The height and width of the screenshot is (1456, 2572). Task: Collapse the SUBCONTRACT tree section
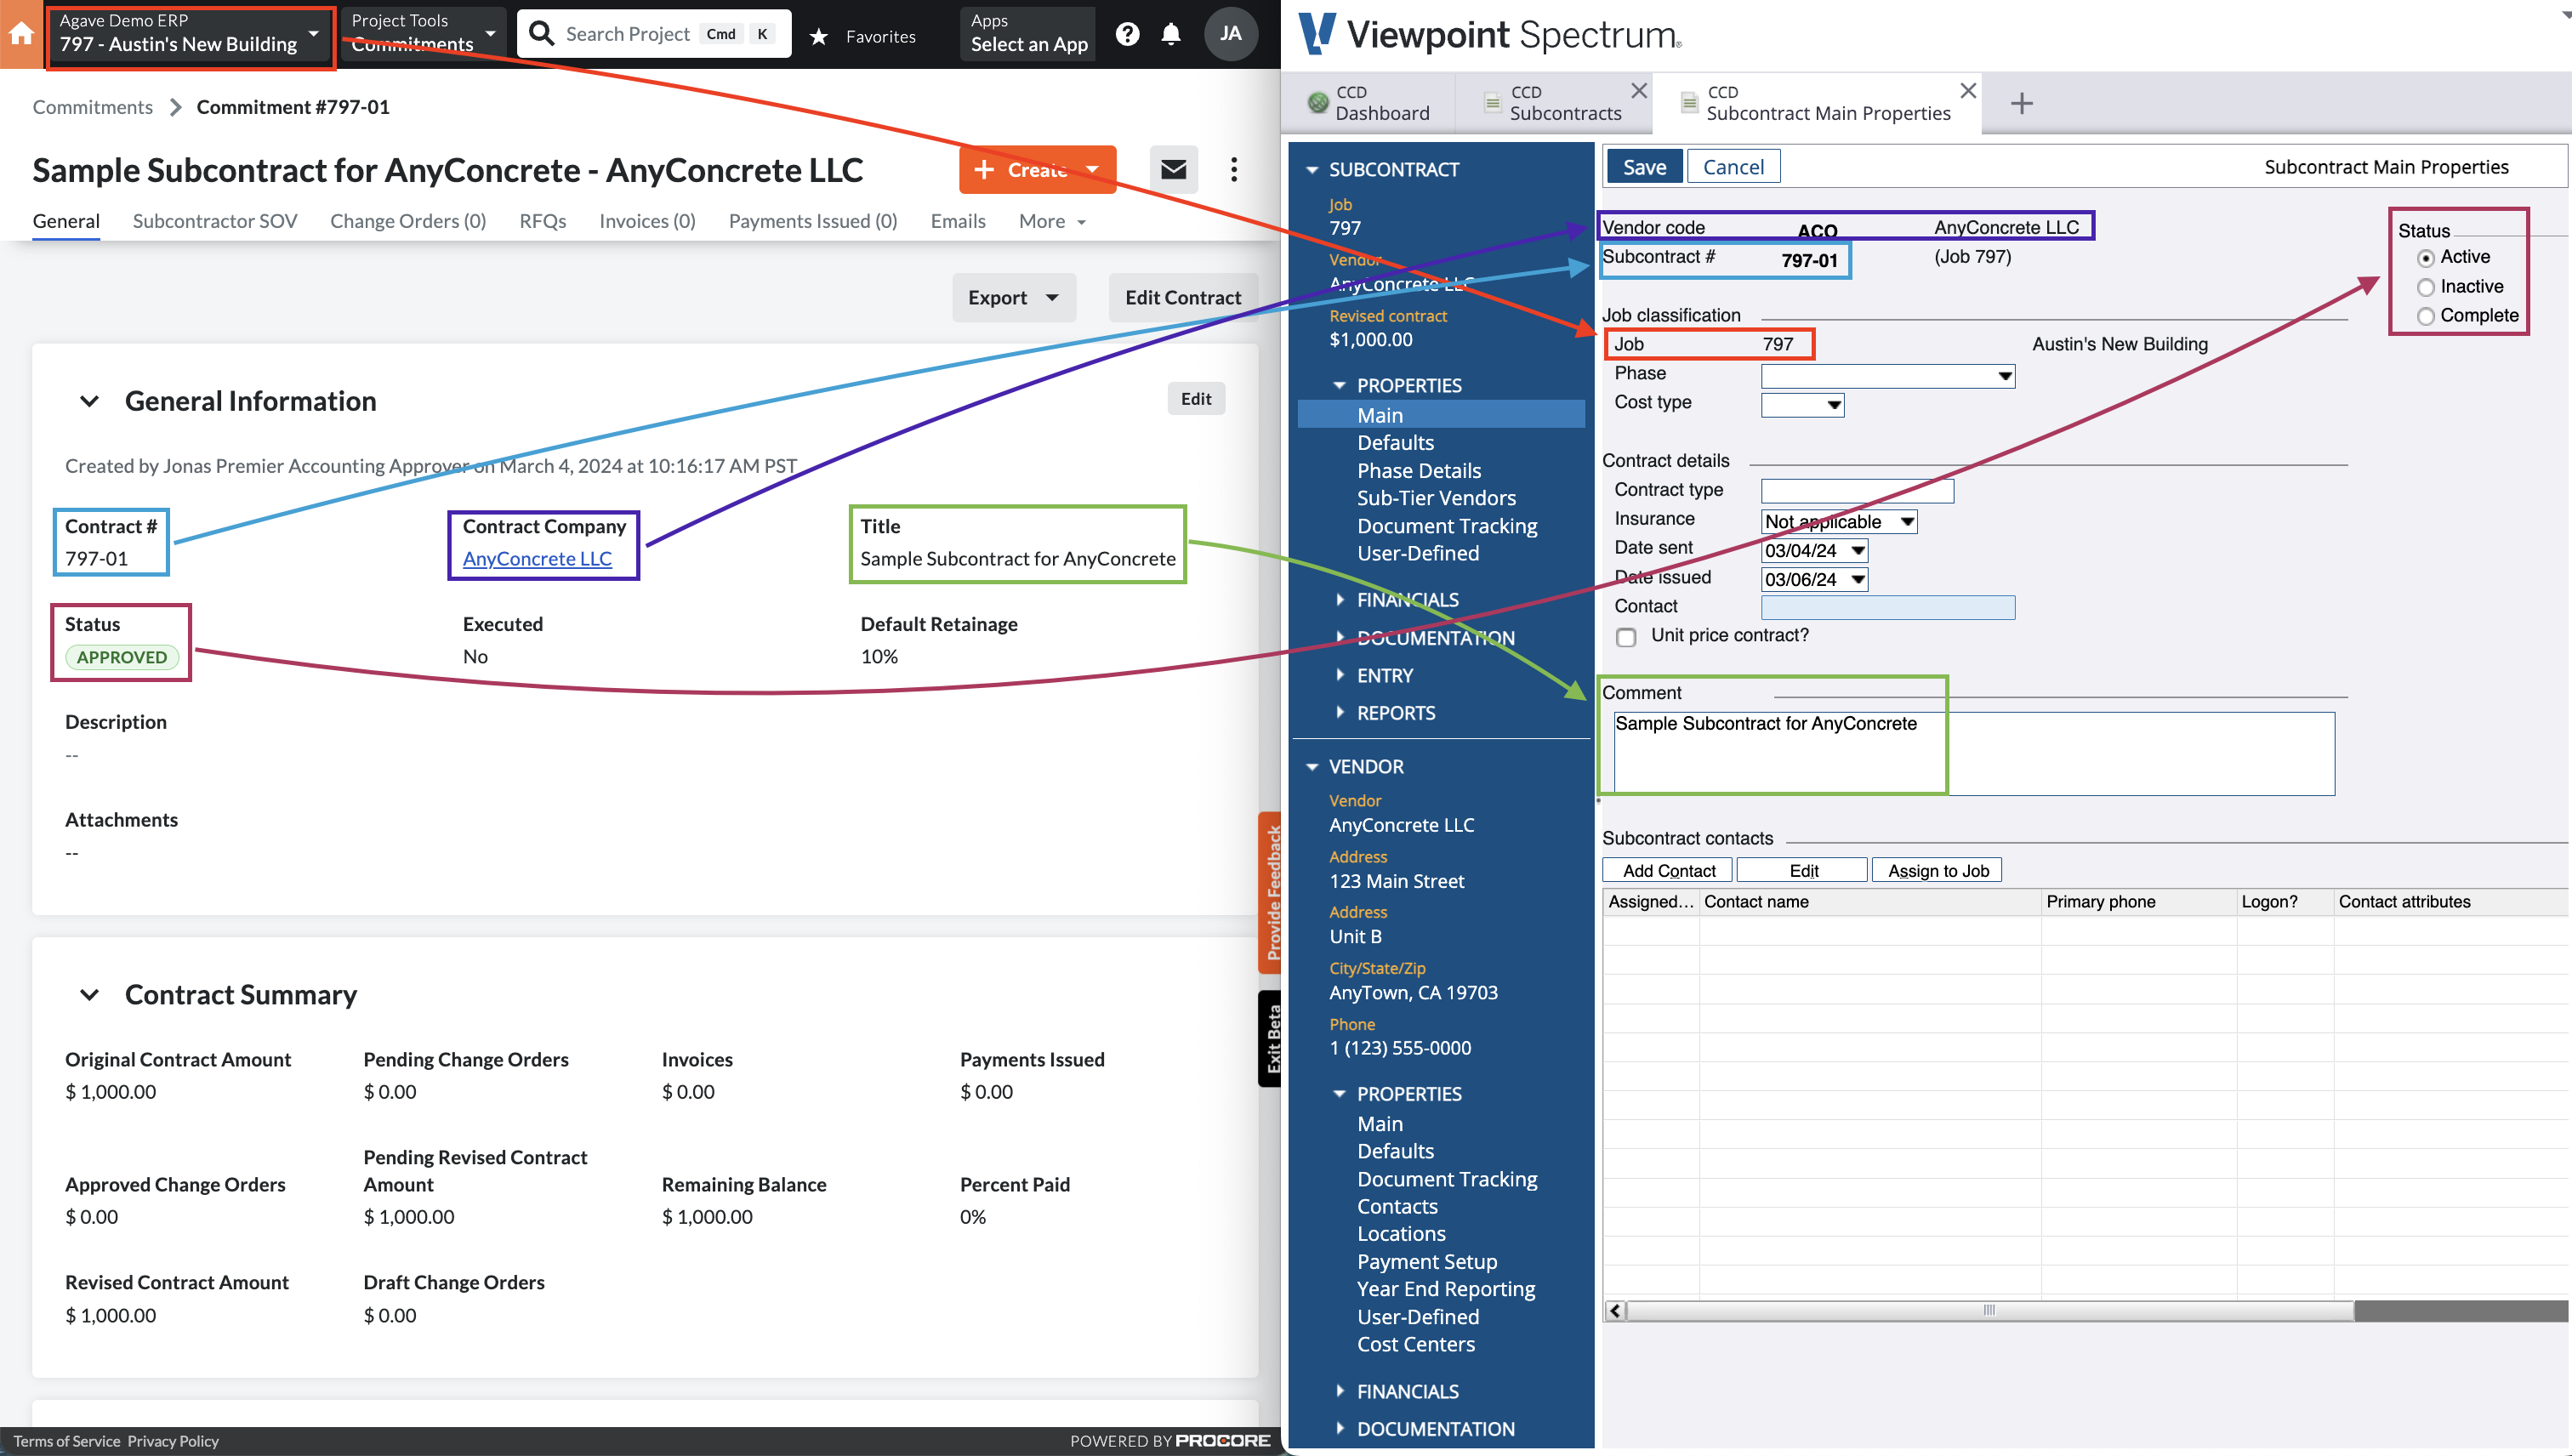coord(1312,171)
